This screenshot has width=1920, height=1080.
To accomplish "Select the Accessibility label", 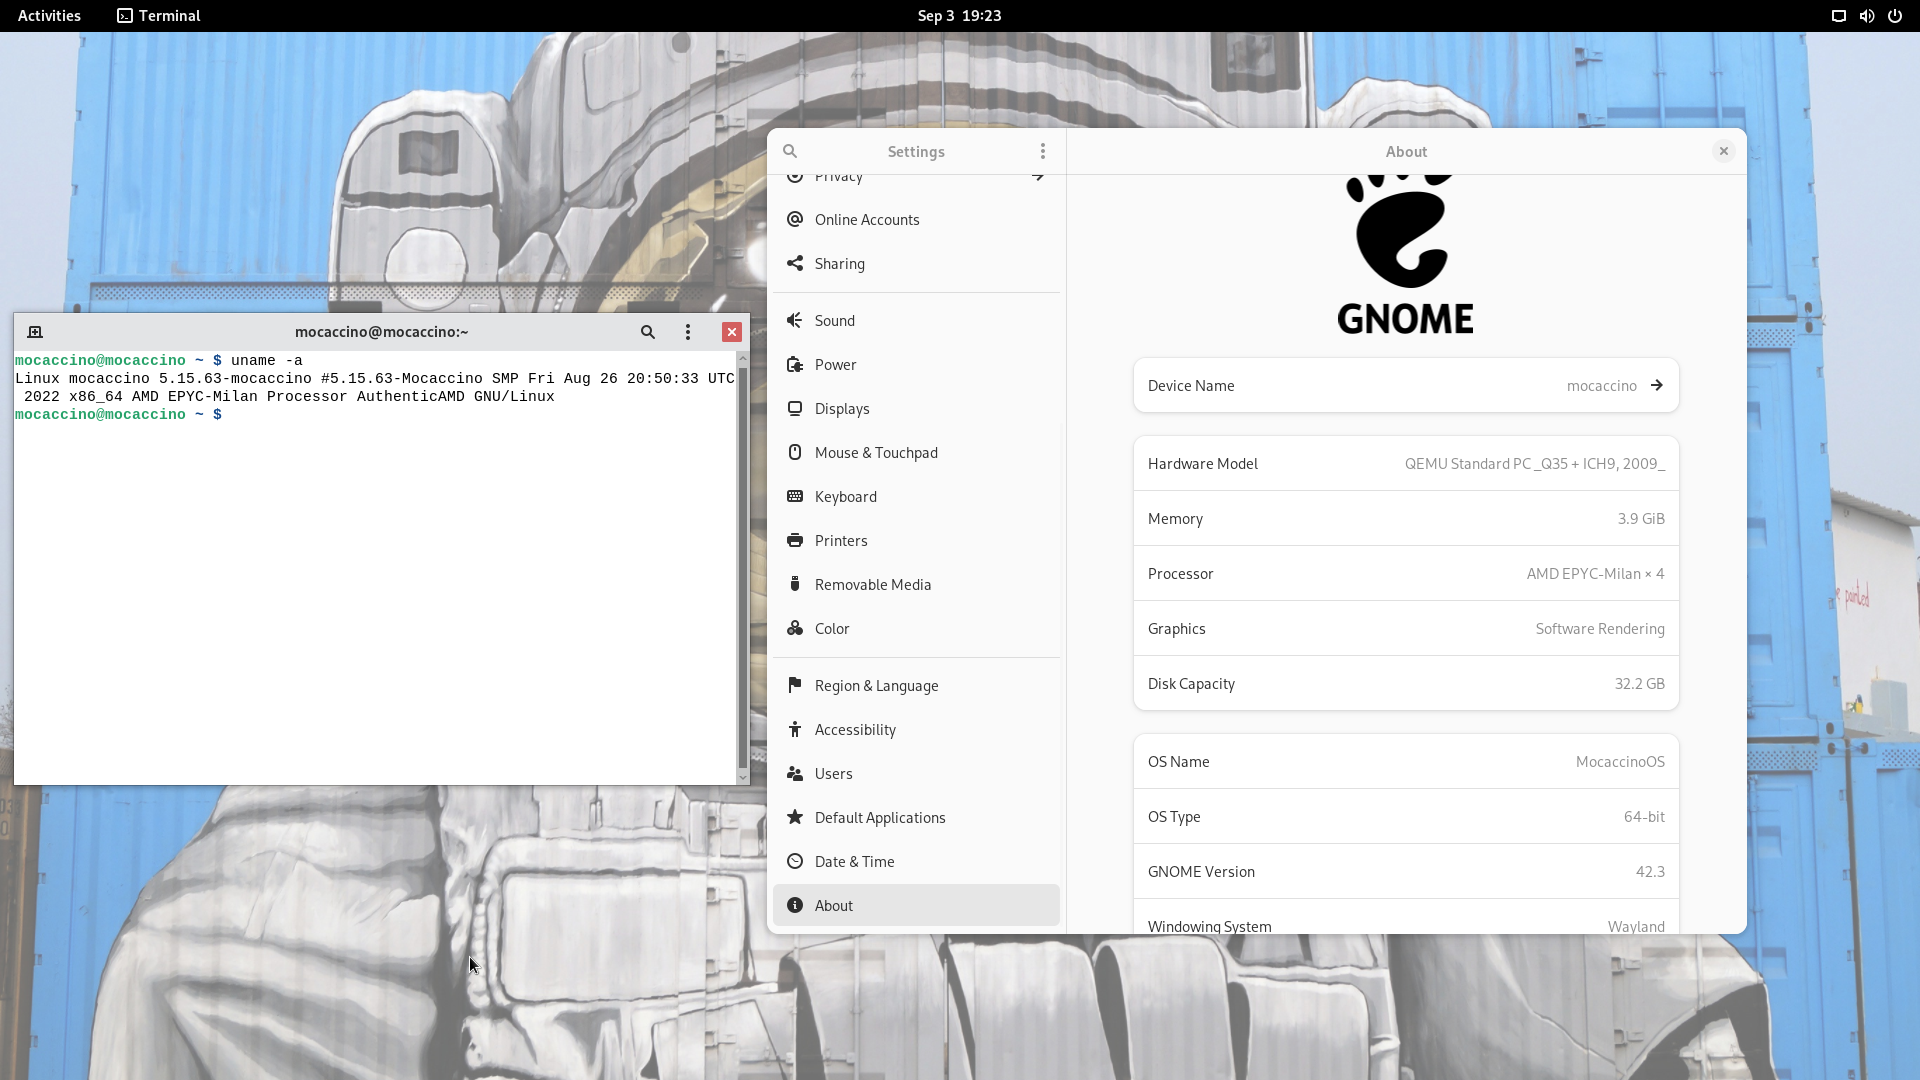I will tap(855, 729).
